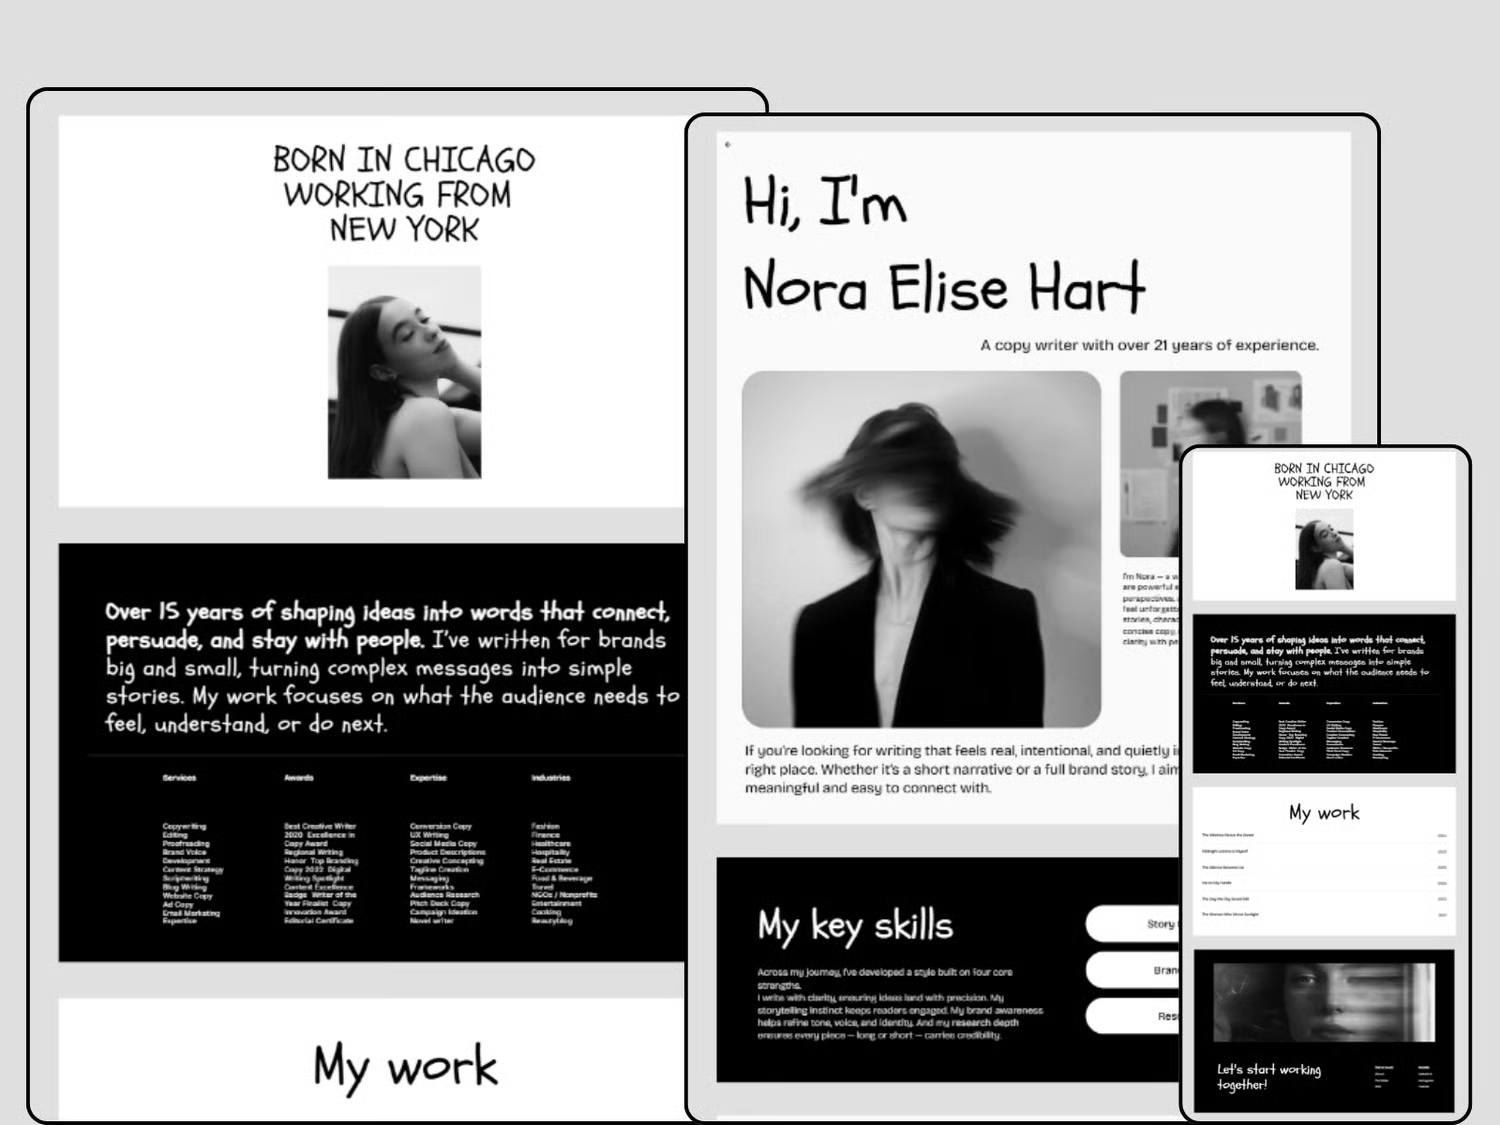
Task: Click "Over 15 years" paragraph in phone preview
Action: (x=1320, y=661)
